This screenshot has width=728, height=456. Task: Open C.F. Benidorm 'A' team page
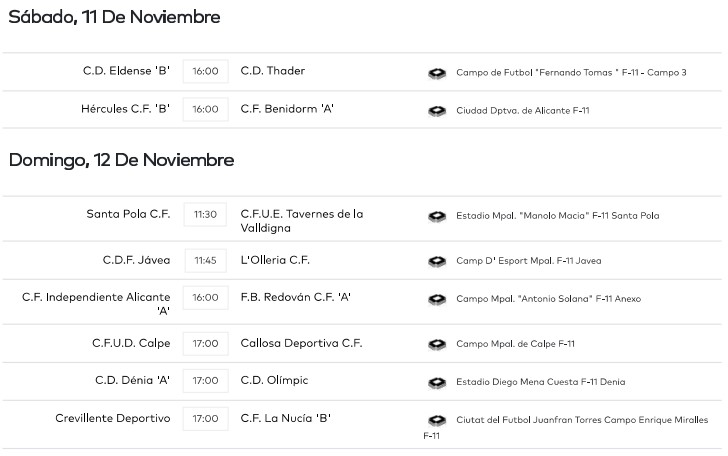click(287, 109)
